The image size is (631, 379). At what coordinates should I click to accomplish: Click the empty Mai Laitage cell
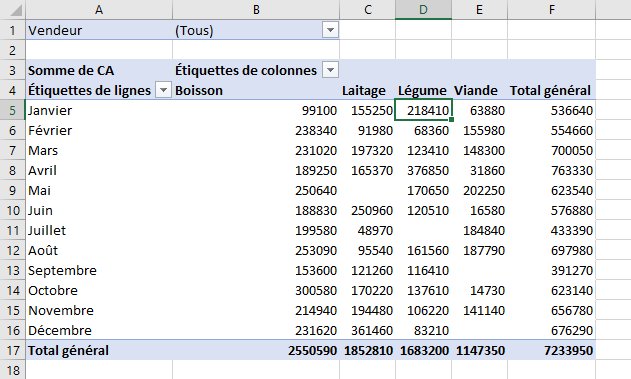pyautogui.click(x=367, y=190)
